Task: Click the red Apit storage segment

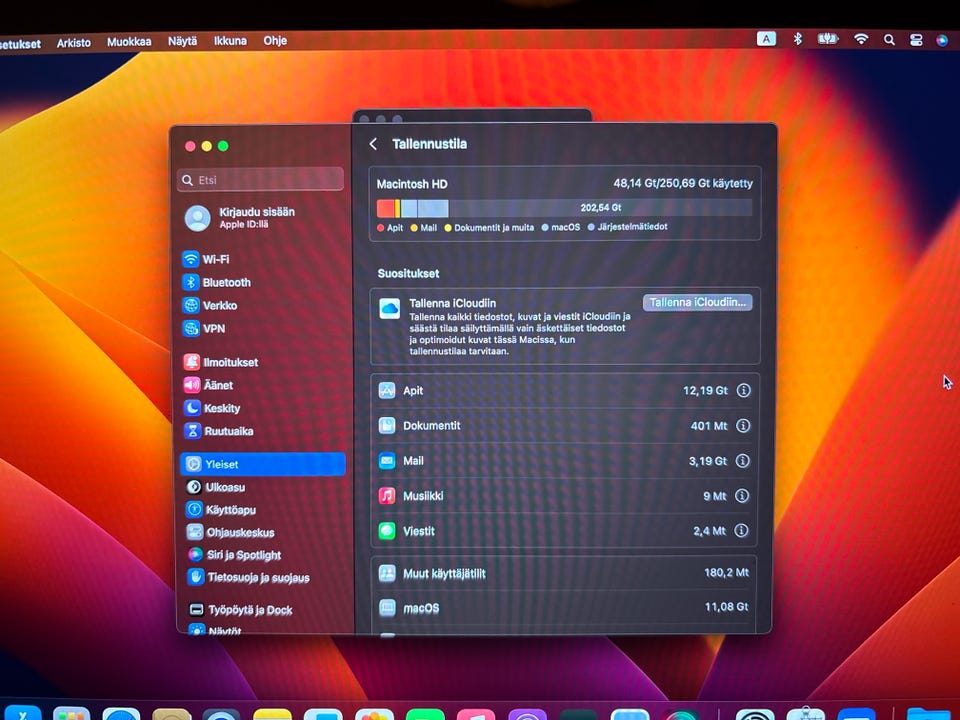Action: [x=386, y=208]
